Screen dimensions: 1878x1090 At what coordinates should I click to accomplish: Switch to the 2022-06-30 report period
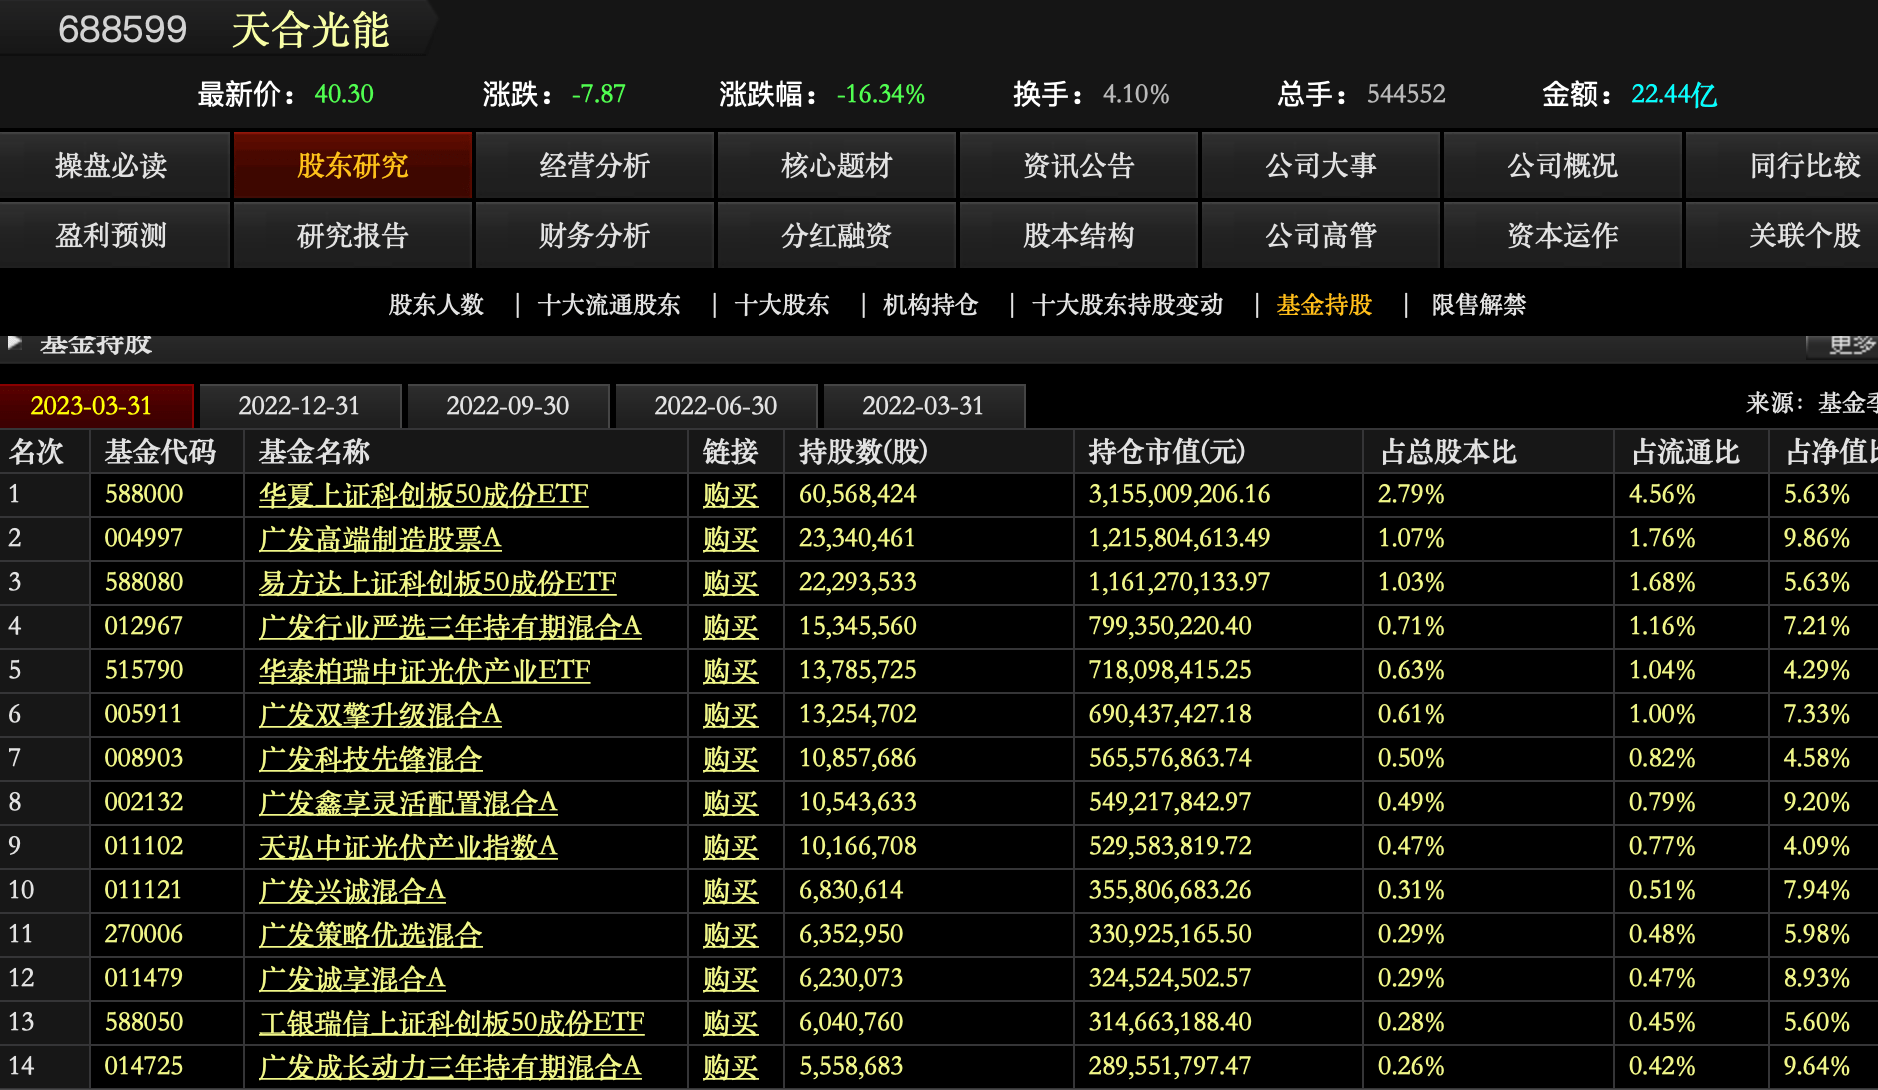715,406
